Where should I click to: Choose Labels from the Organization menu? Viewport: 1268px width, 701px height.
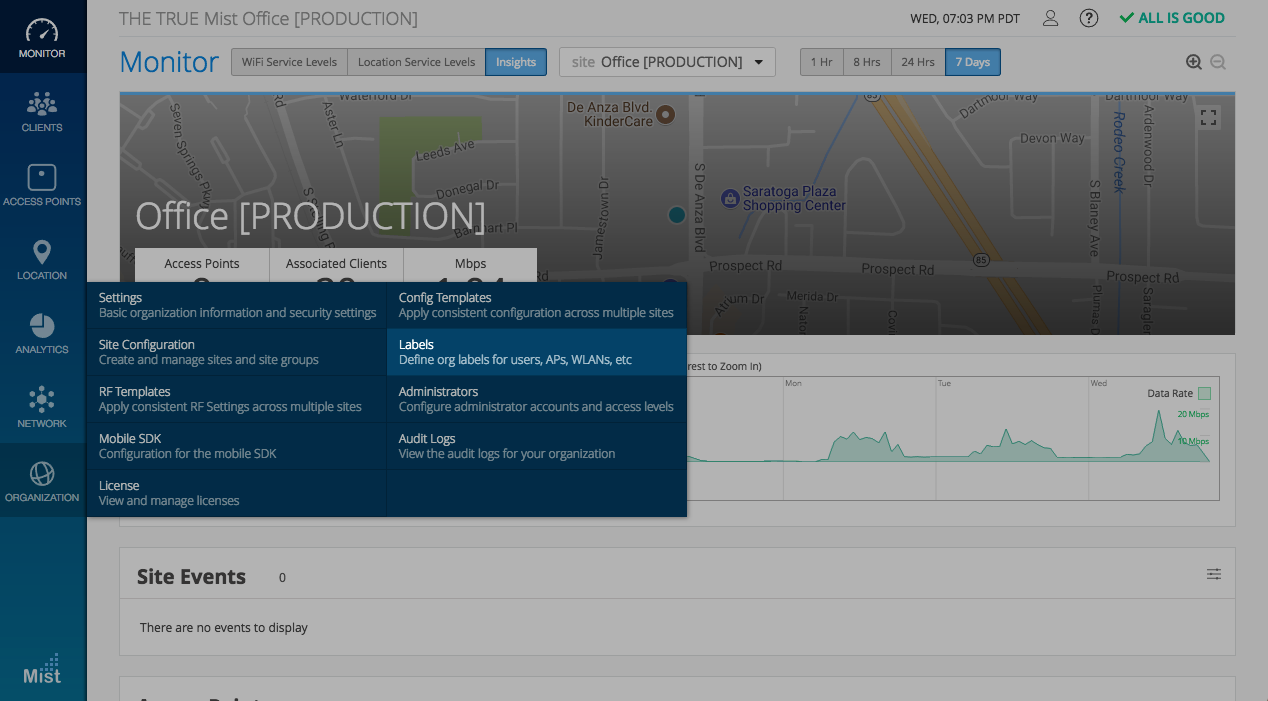(536, 352)
